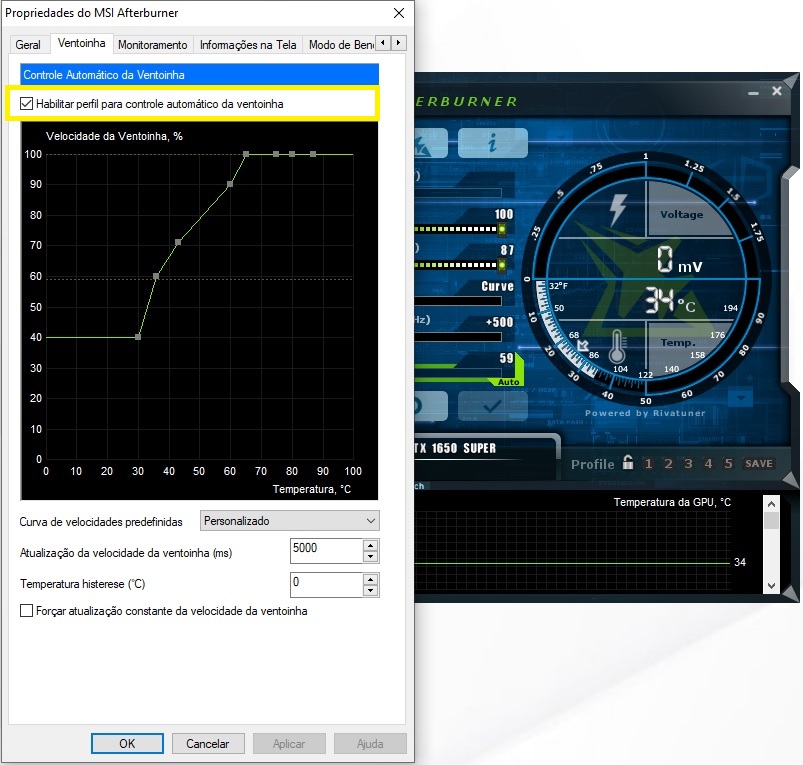Image resolution: width=803 pixels, height=765 pixels.
Task: Select Afterburner profile slot 2
Action: [x=668, y=463]
